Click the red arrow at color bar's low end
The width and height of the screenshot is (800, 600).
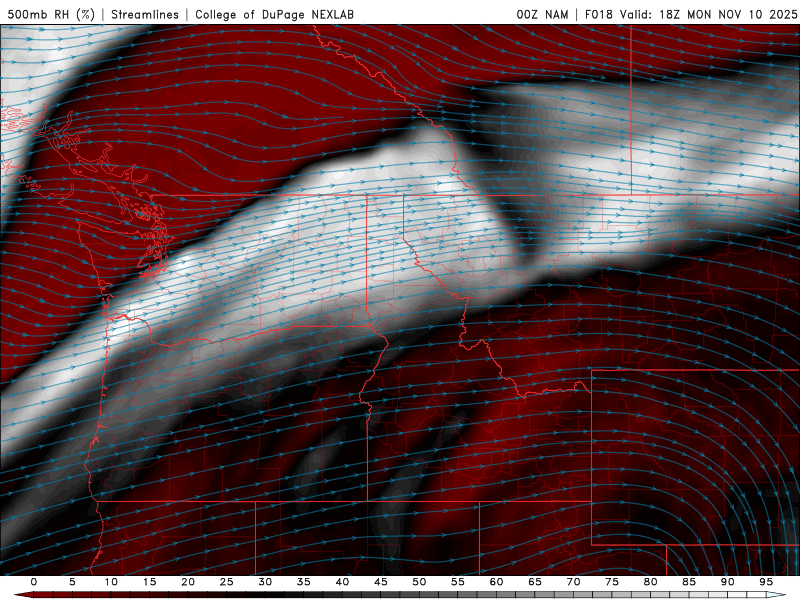23,595
